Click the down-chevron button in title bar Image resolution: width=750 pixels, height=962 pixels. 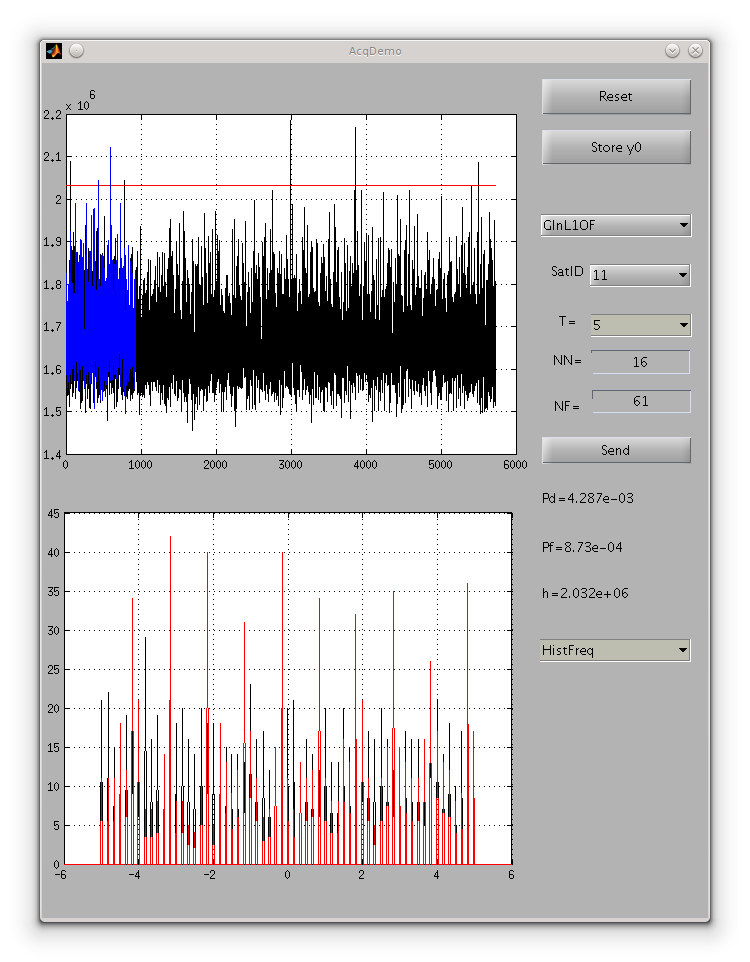pos(672,51)
